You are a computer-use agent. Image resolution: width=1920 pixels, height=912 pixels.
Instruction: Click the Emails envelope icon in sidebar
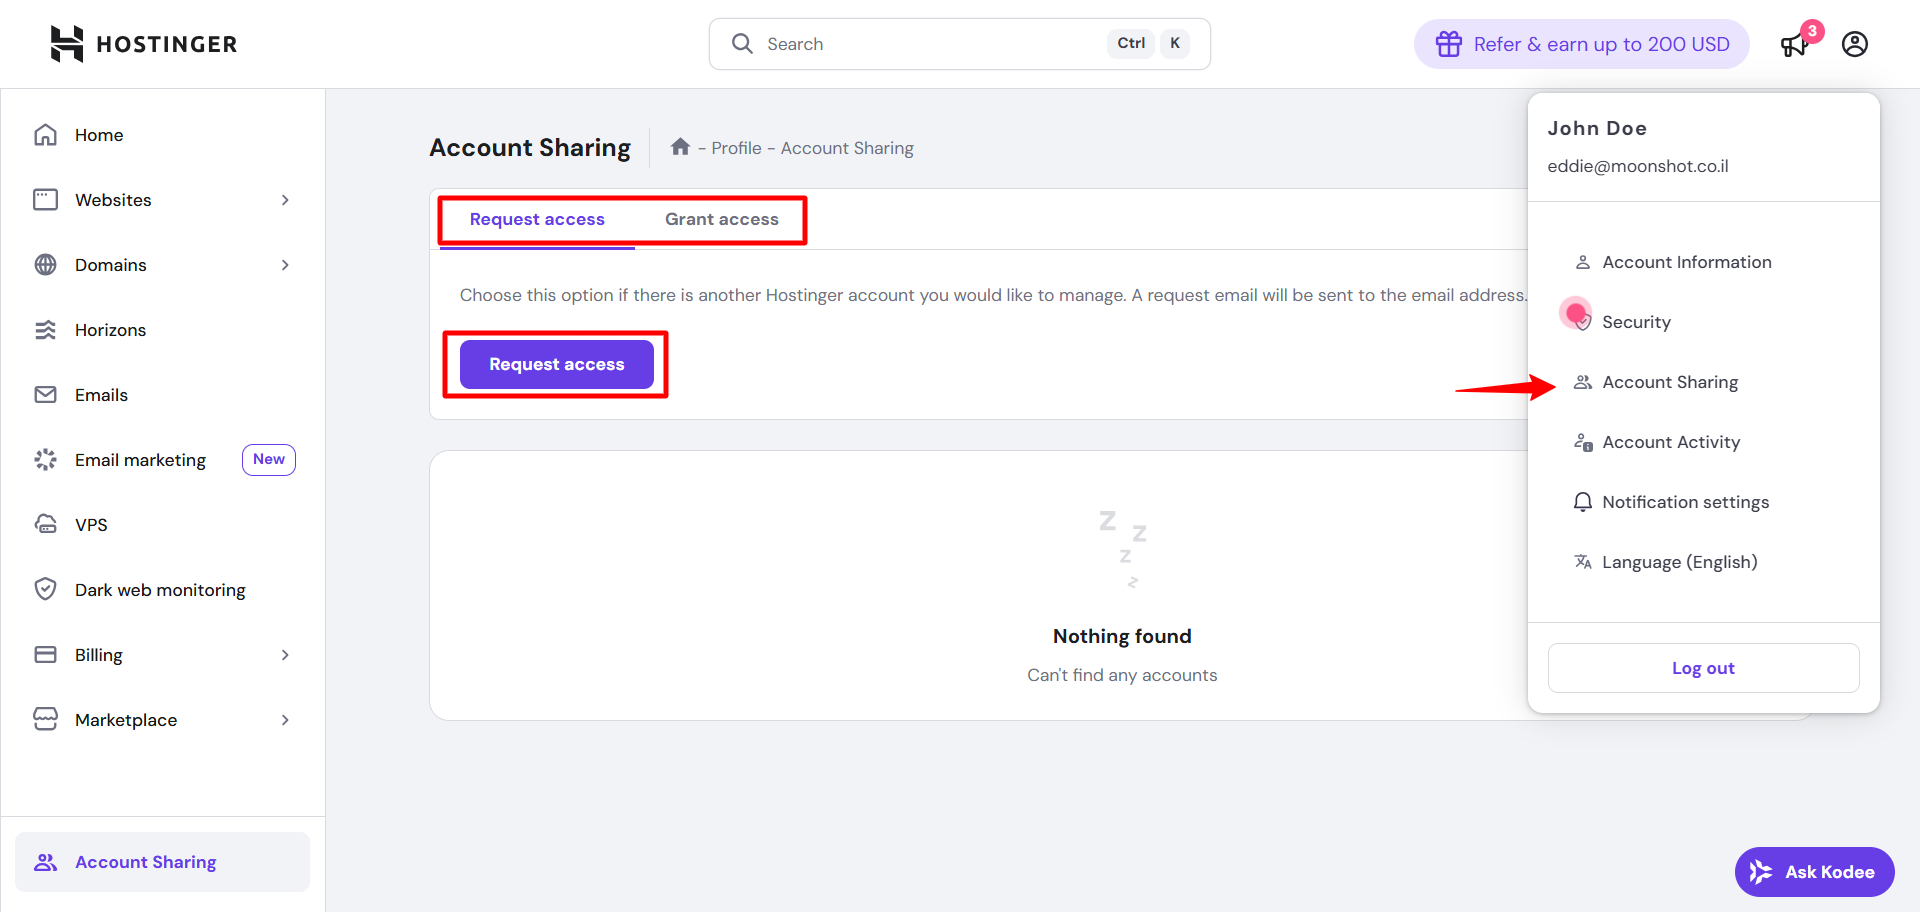click(x=46, y=394)
